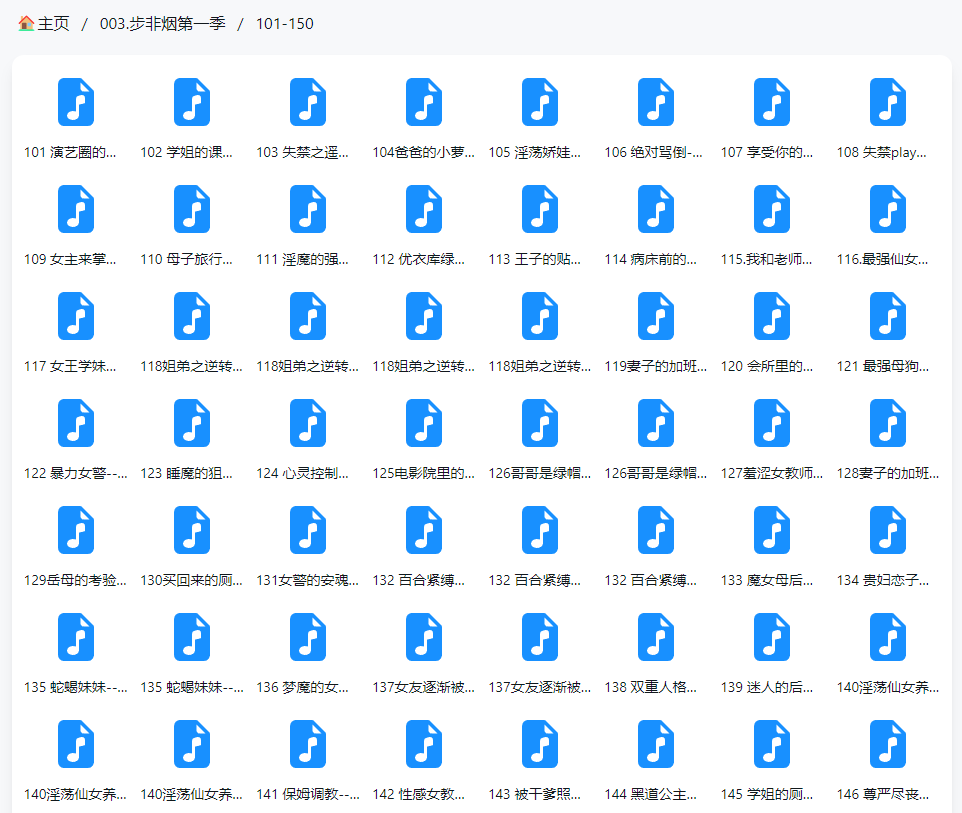
Task: Click the file name label starting with 115
Action: pyautogui.click(x=772, y=259)
